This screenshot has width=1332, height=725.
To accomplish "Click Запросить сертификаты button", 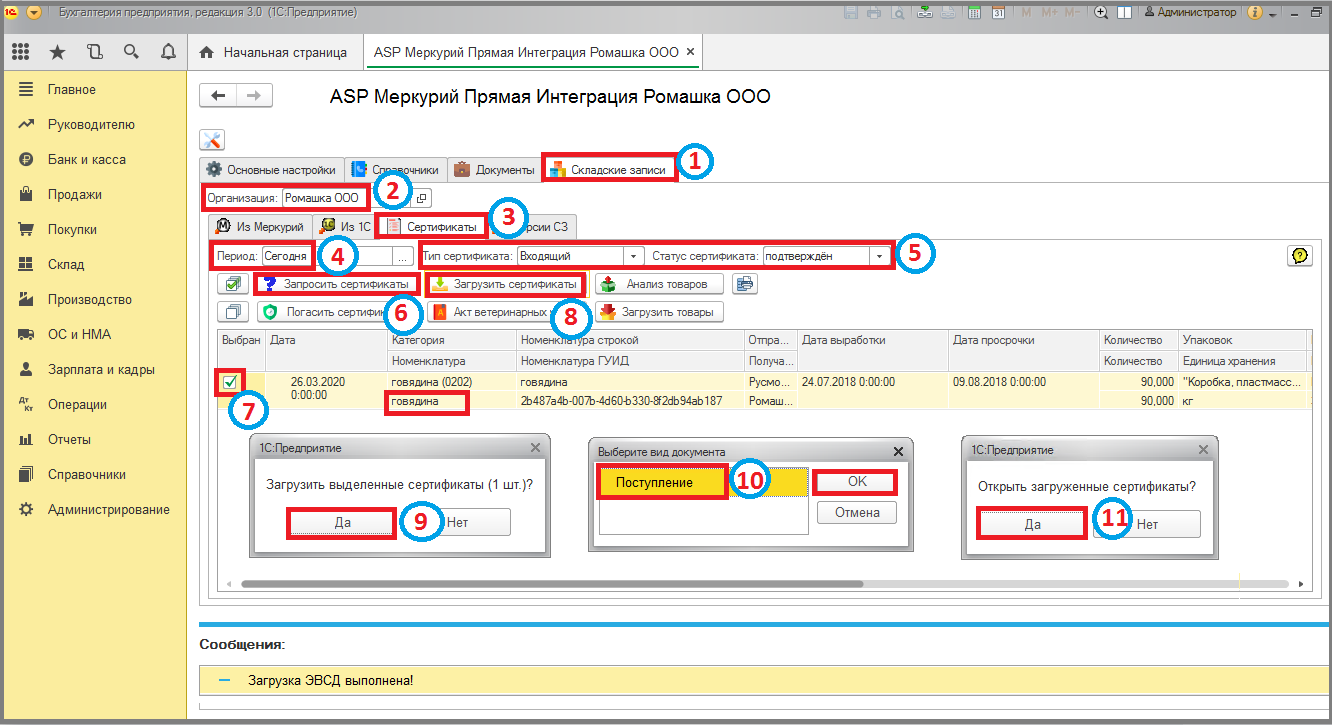I will pos(337,284).
